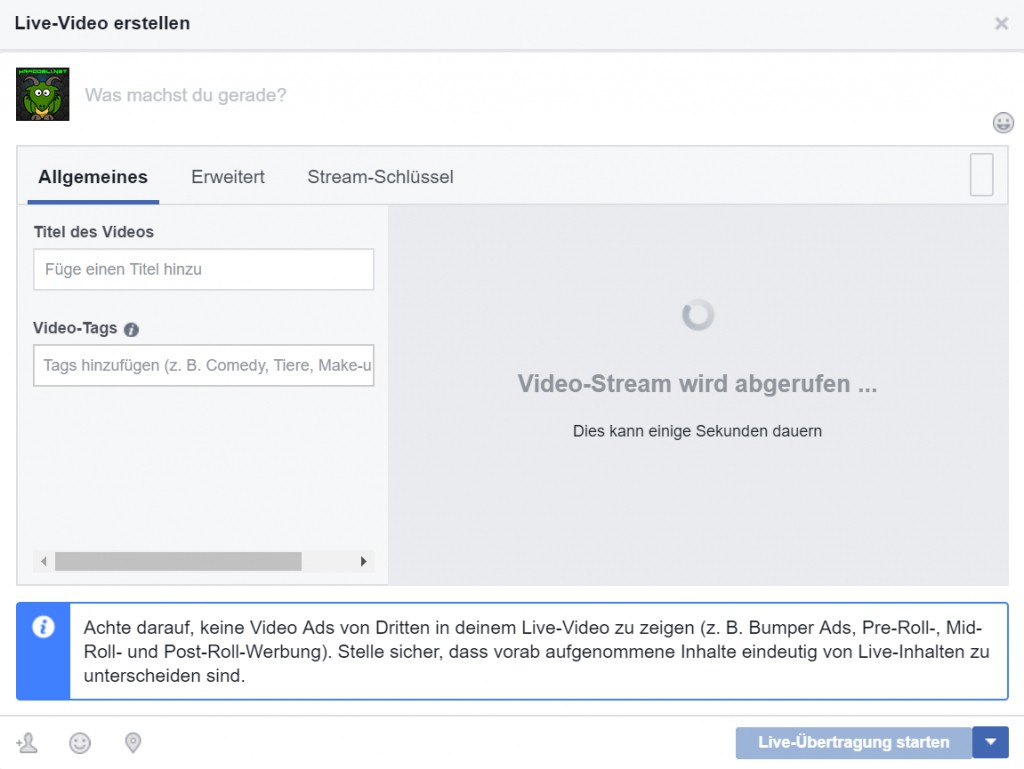Select the Stream-Schlüssel tab
Viewport: 1024px width, 769px height.
point(380,177)
